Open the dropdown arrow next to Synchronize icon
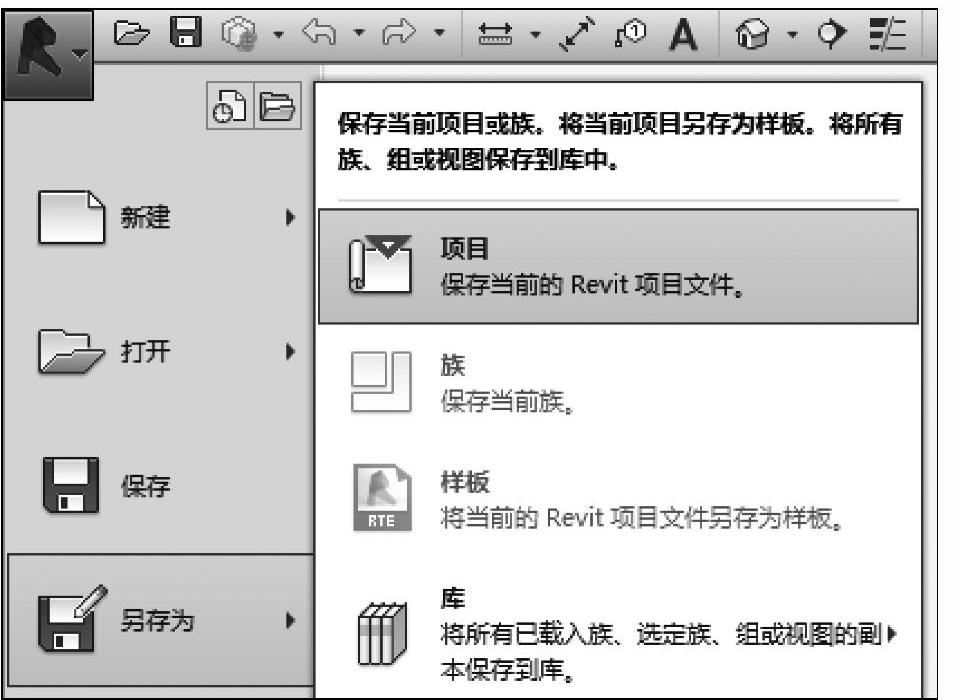The image size is (960, 700). point(278,34)
